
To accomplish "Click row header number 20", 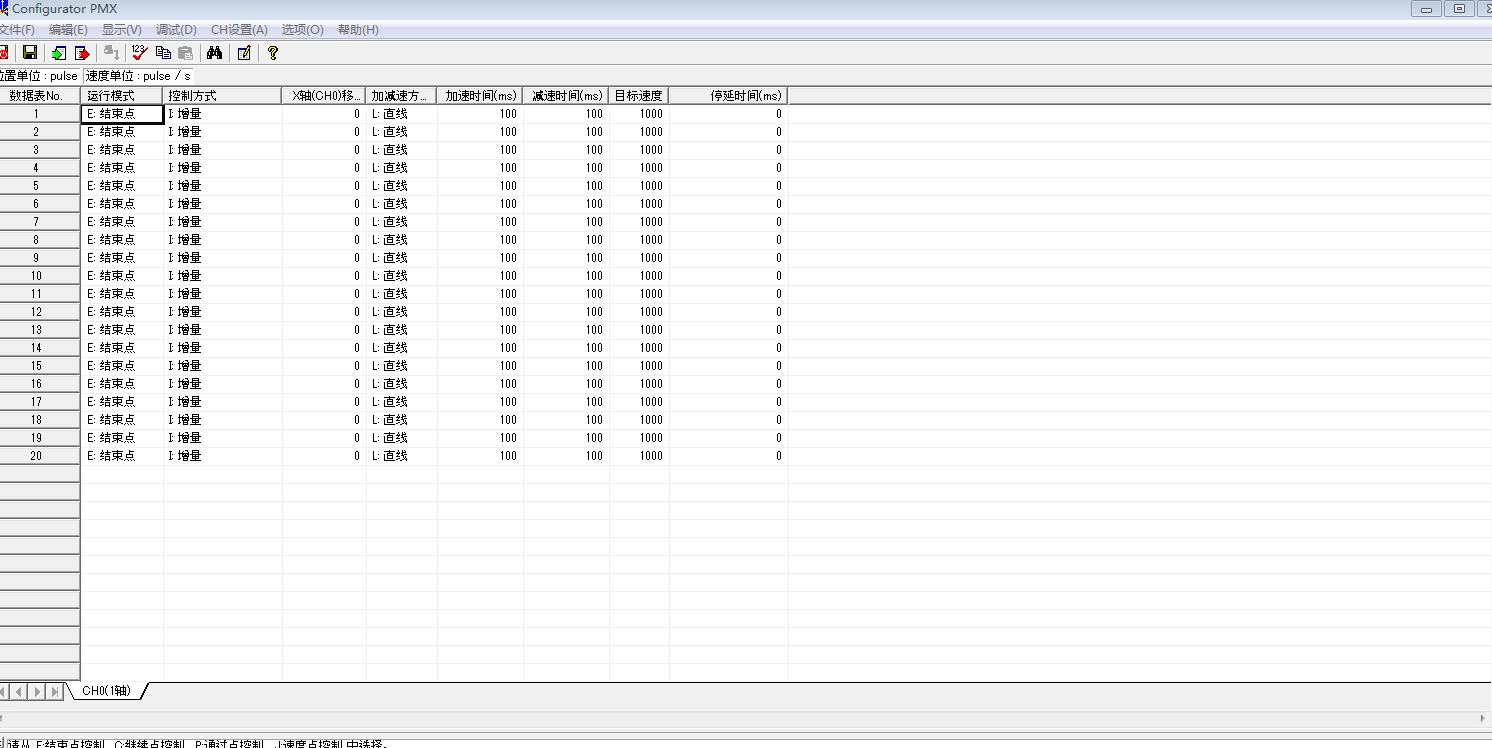I will point(37,456).
